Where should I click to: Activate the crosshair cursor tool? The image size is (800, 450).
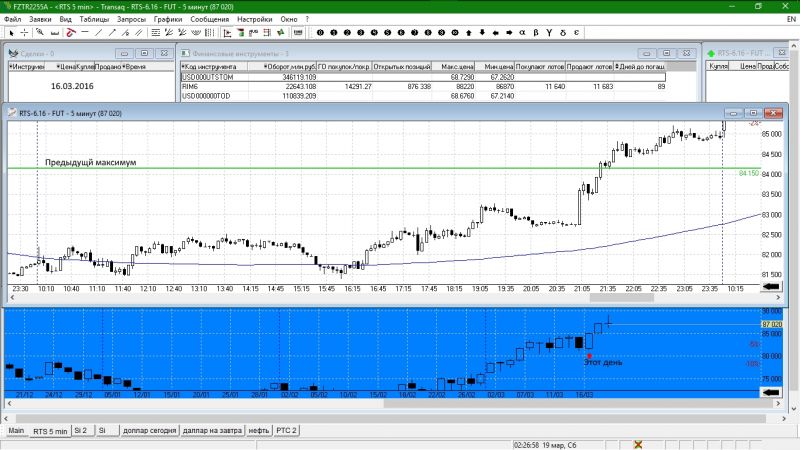tap(24, 33)
